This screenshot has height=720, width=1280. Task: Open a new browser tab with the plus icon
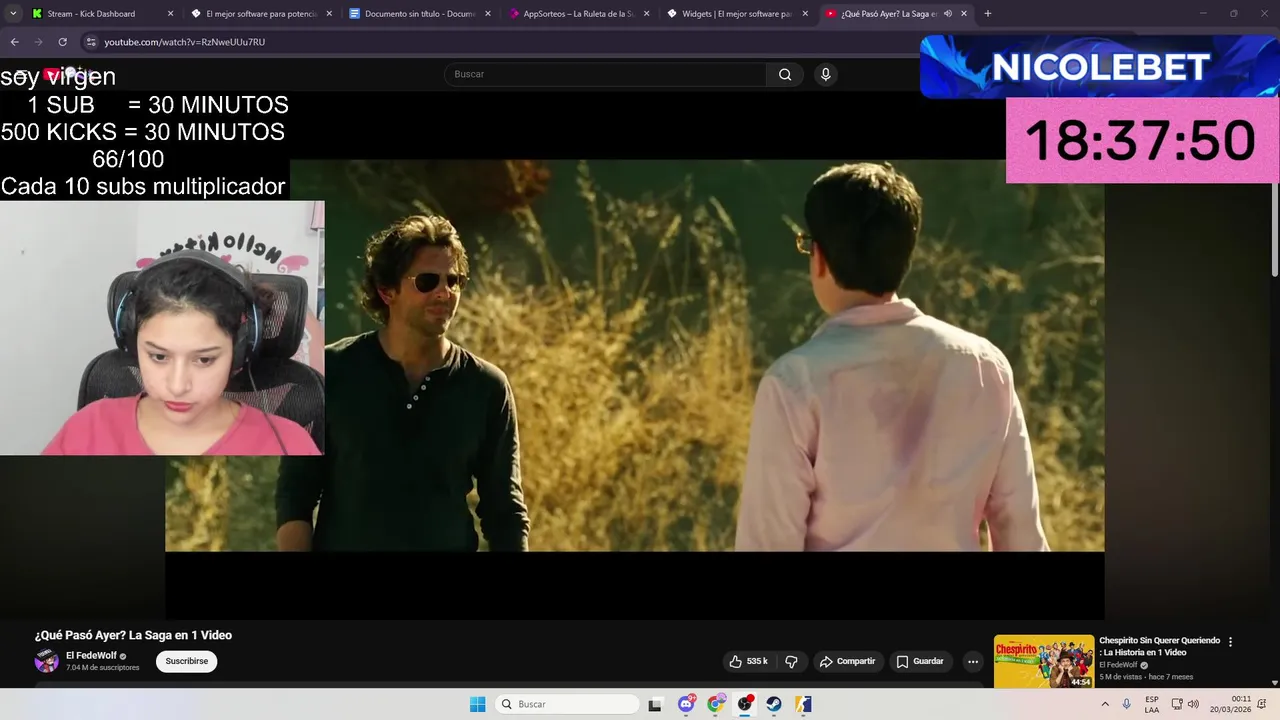988,13
